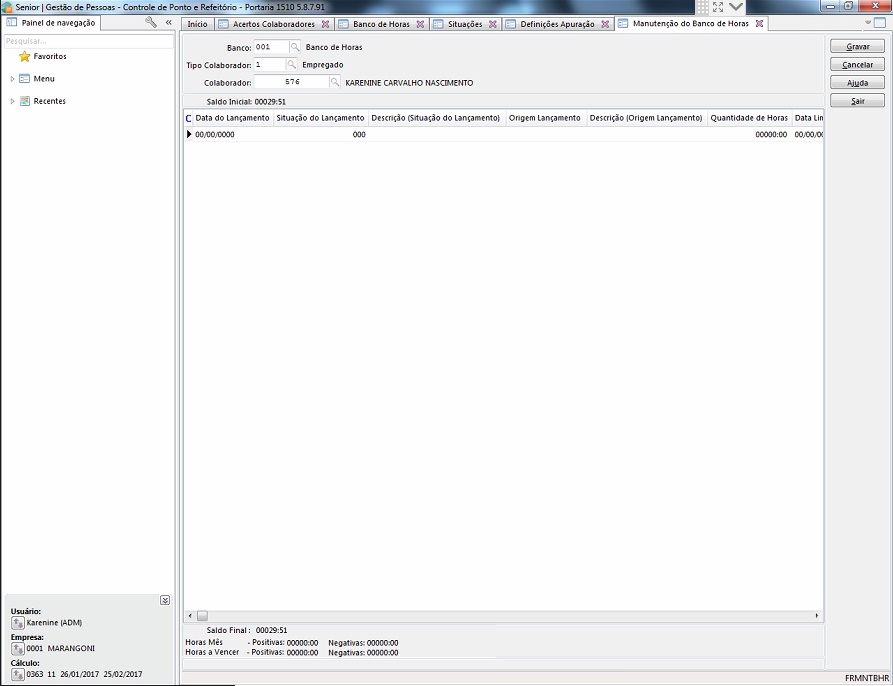
Task: Click the switch company icon beside 0001 MARANGONI
Action: [x=18, y=648]
